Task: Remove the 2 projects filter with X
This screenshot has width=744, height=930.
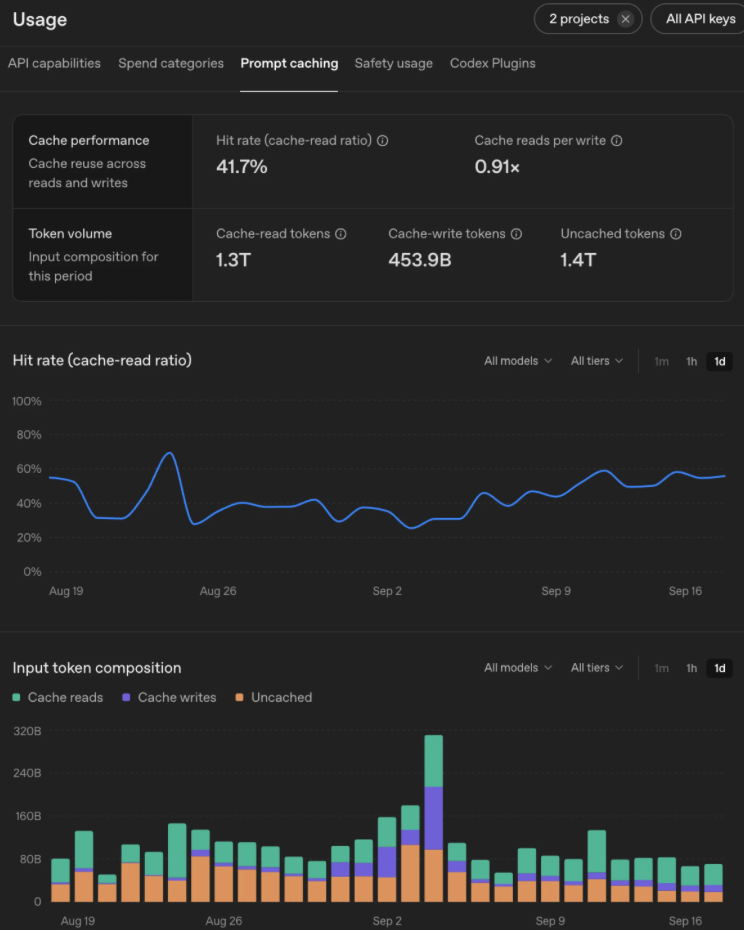Action: pos(625,19)
